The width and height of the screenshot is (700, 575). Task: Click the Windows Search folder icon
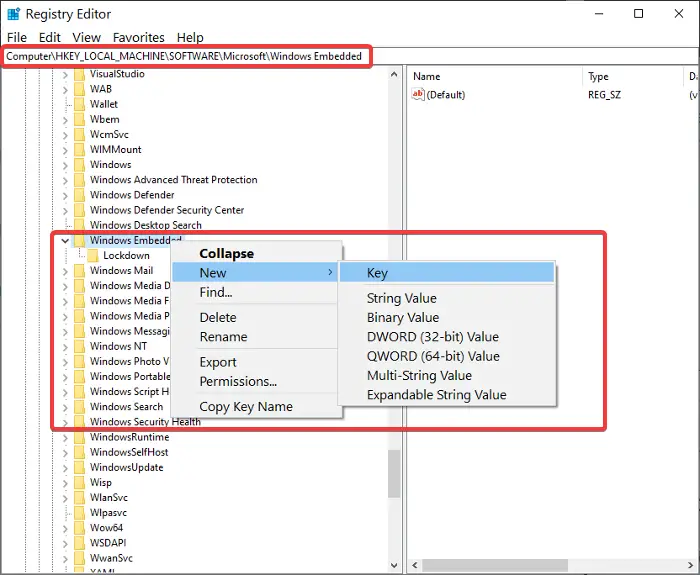[79, 407]
